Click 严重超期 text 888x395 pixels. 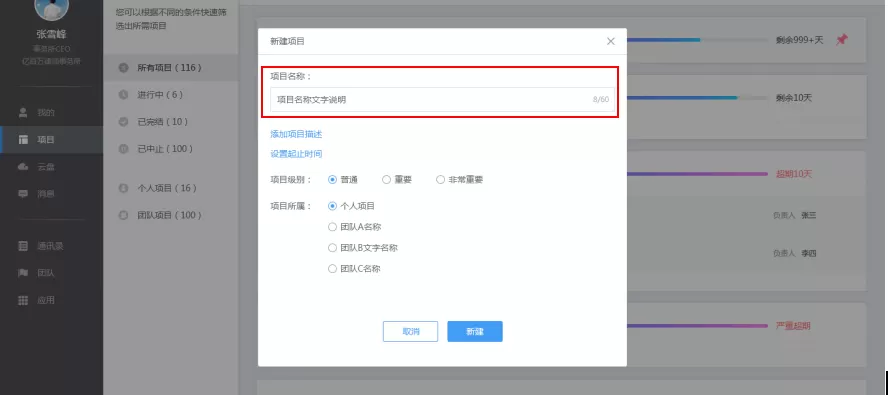pos(793,326)
